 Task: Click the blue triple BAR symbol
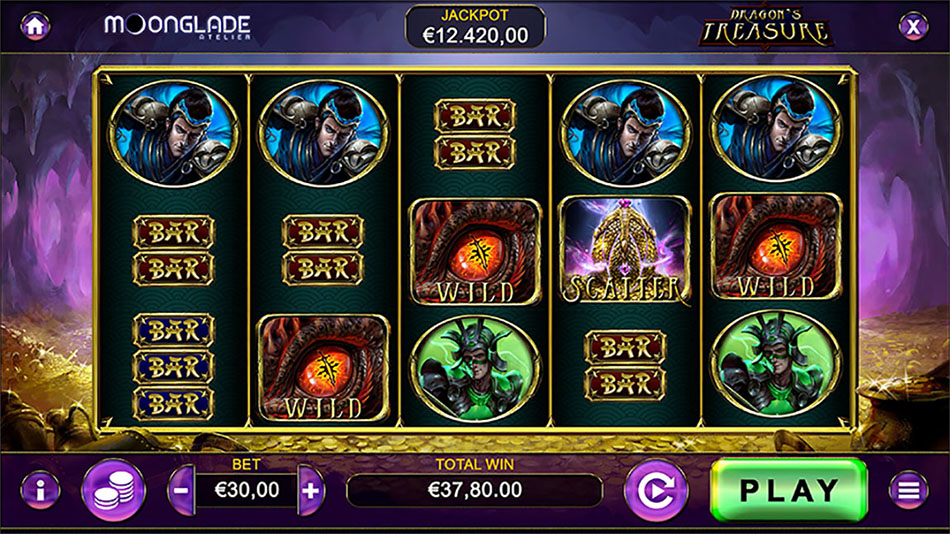click(173, 367)
